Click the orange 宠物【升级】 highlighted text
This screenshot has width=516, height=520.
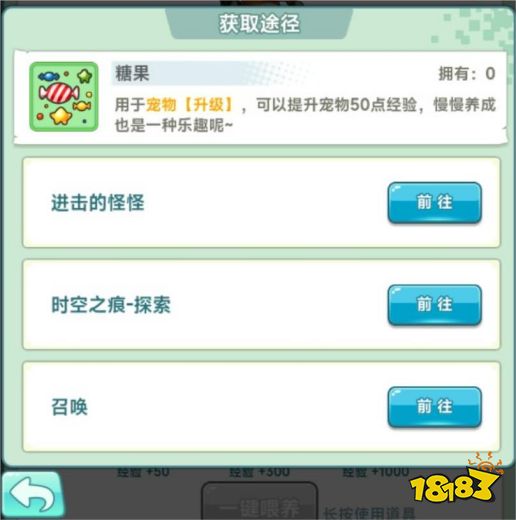190,105
